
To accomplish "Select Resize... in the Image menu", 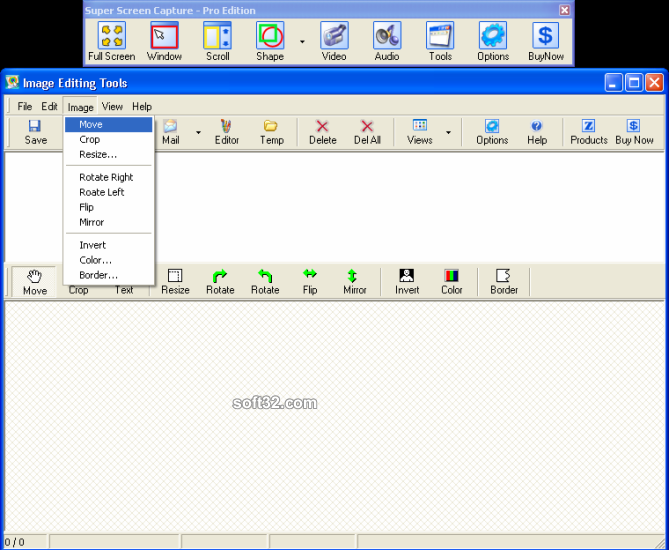I will [x=108, y=154].
